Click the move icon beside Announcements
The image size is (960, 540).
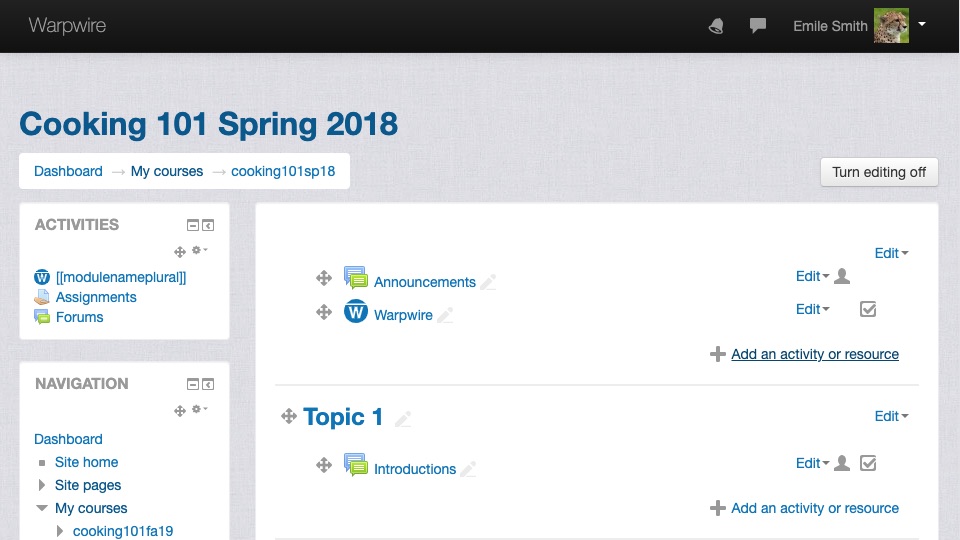[x=324, y=278]
